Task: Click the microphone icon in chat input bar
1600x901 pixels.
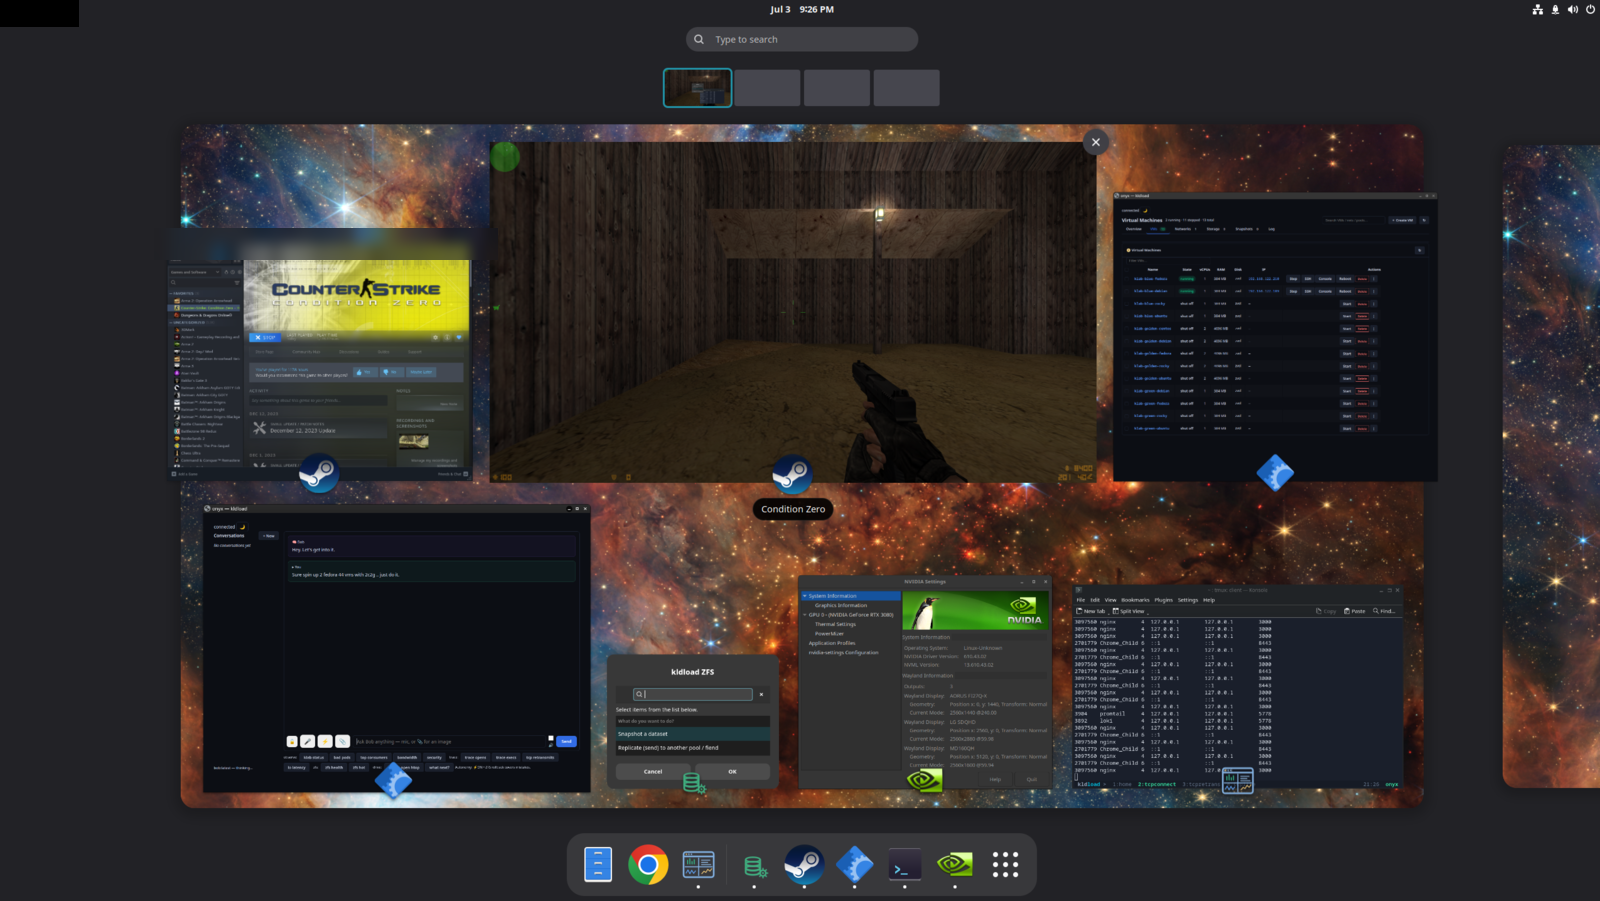Action: (x=308, y=741)
